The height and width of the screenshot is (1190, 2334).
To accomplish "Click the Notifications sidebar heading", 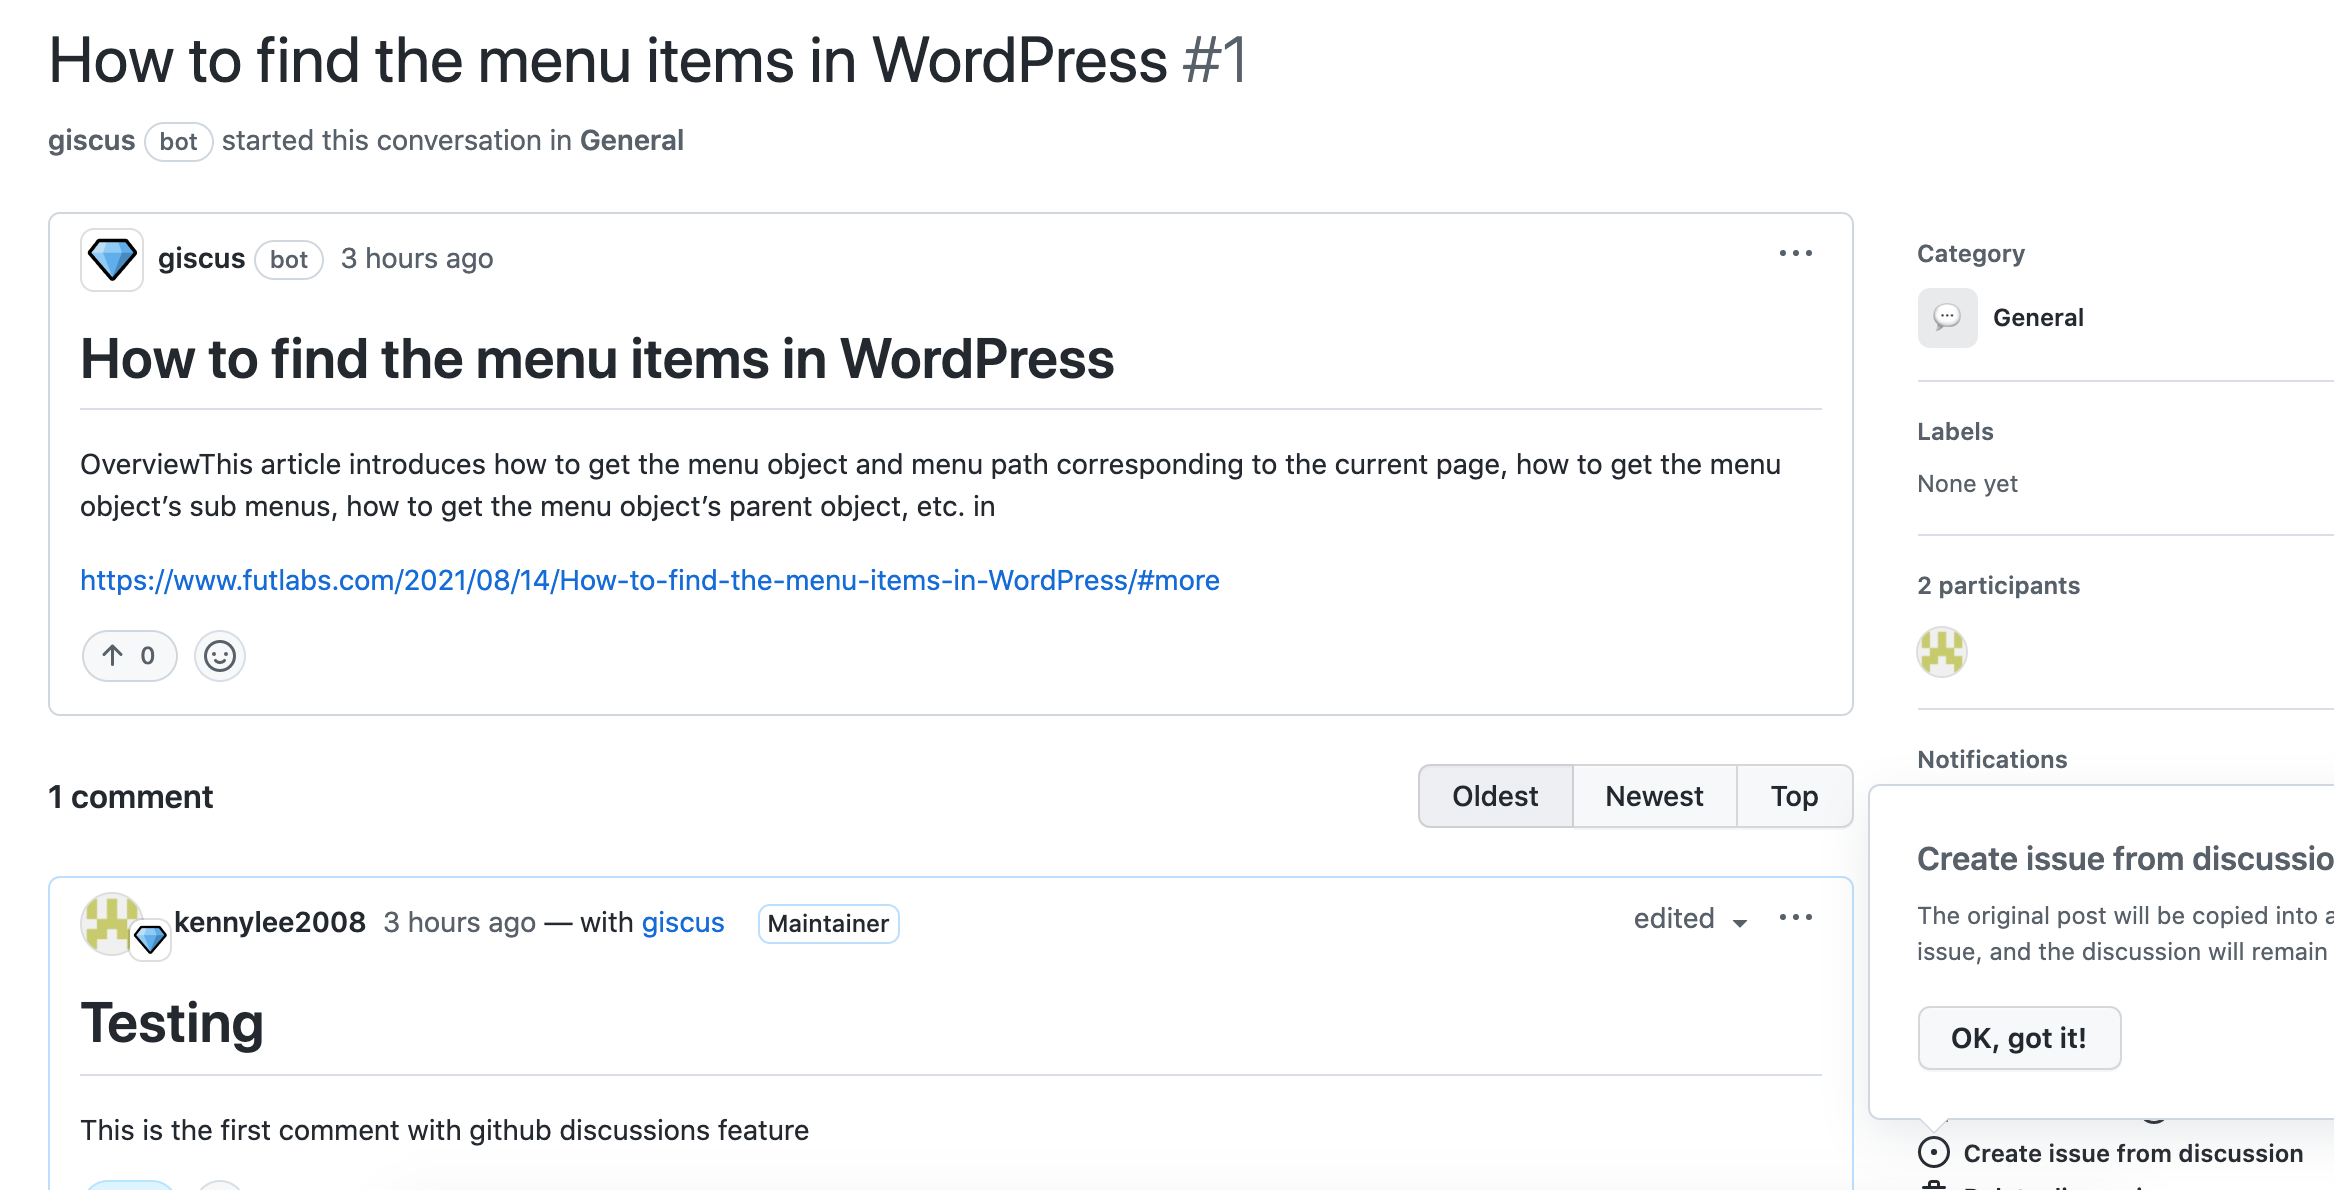I will [1992, 759].
